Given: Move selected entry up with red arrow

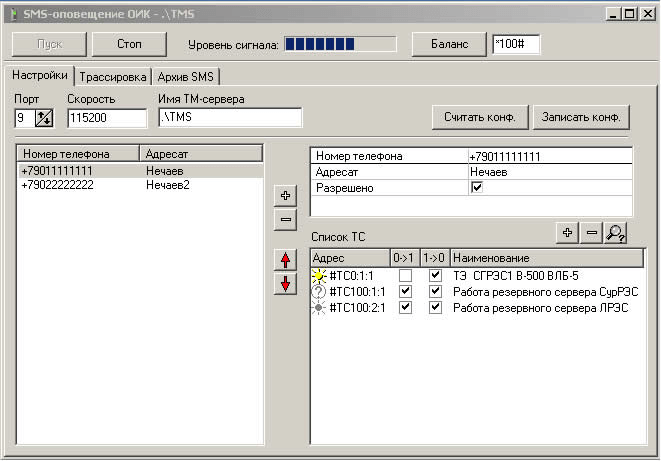Looking at the screenshot, I should coord(285,260).
